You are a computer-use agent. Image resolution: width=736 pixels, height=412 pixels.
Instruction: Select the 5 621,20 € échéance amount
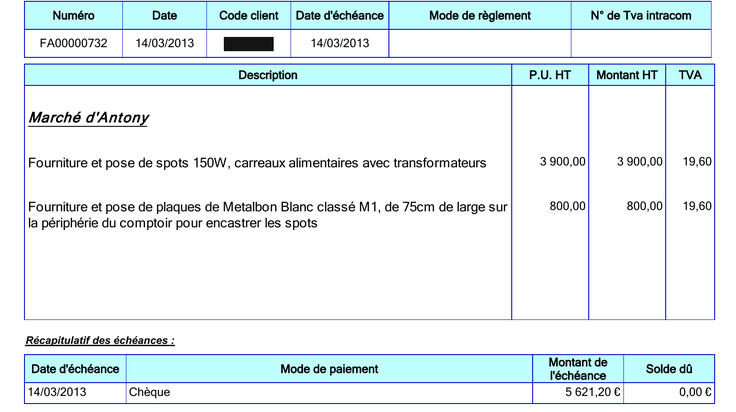click(x=592, y=392)
